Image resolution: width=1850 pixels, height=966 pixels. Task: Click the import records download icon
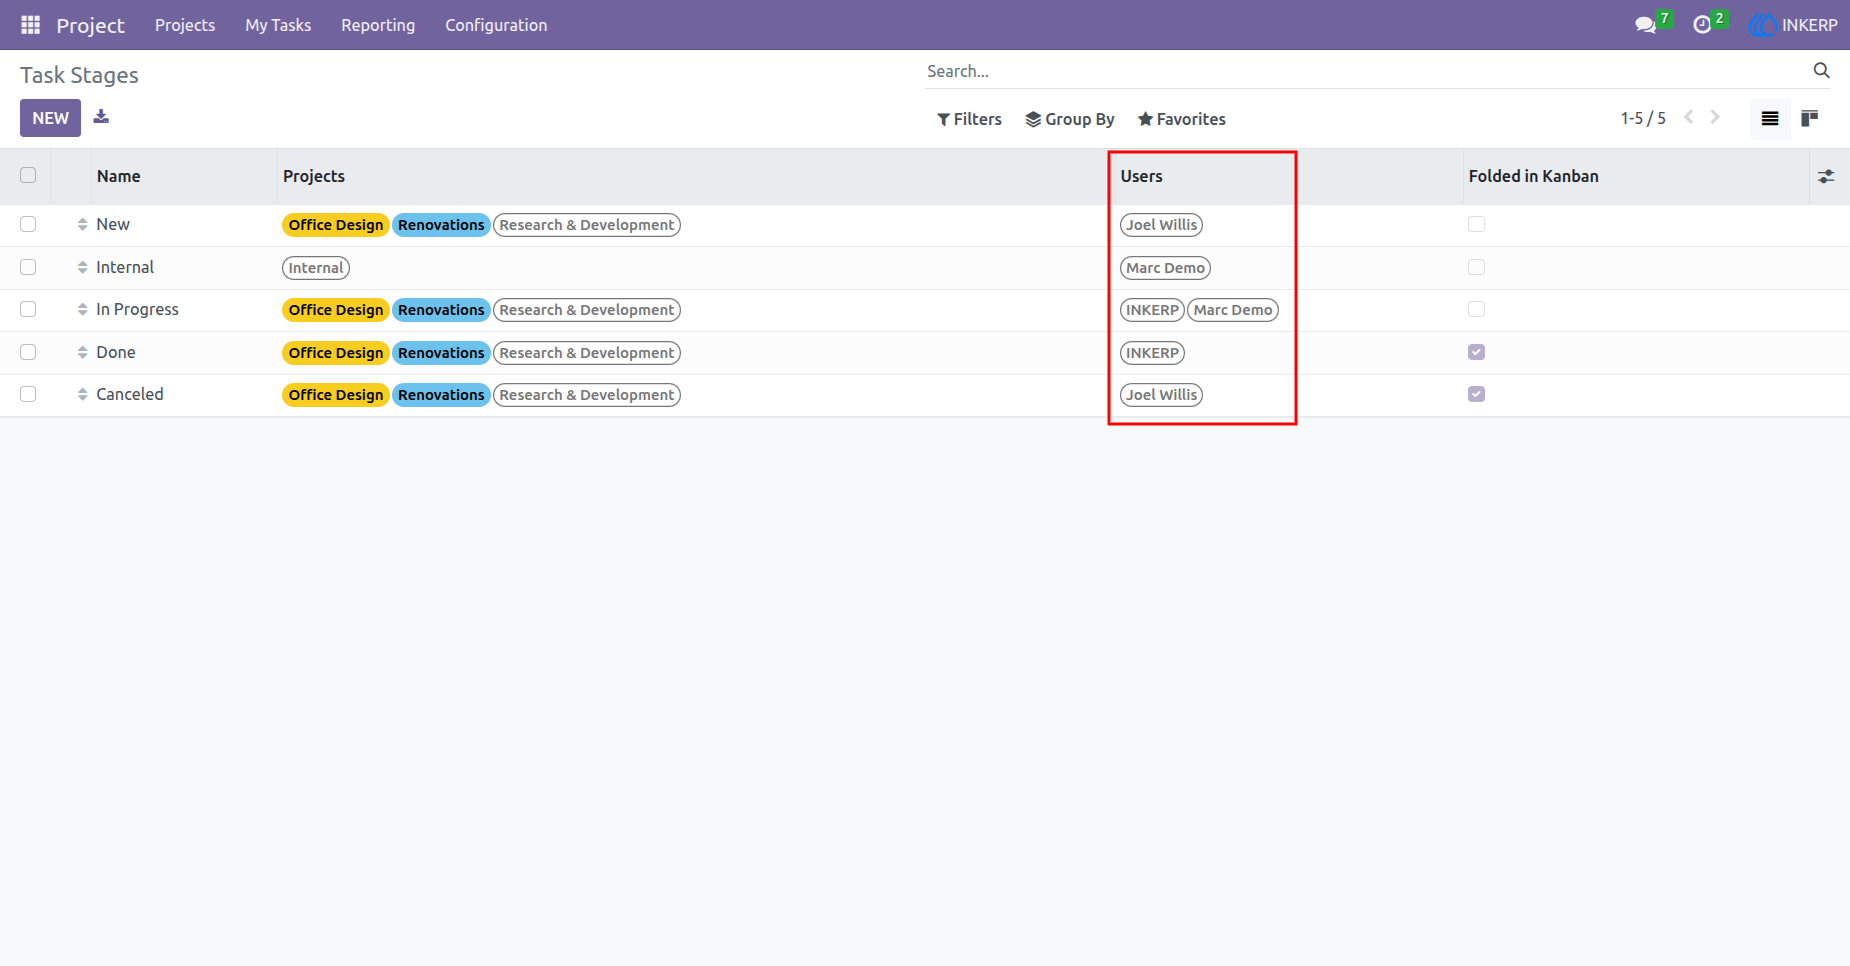click(101, 117)
